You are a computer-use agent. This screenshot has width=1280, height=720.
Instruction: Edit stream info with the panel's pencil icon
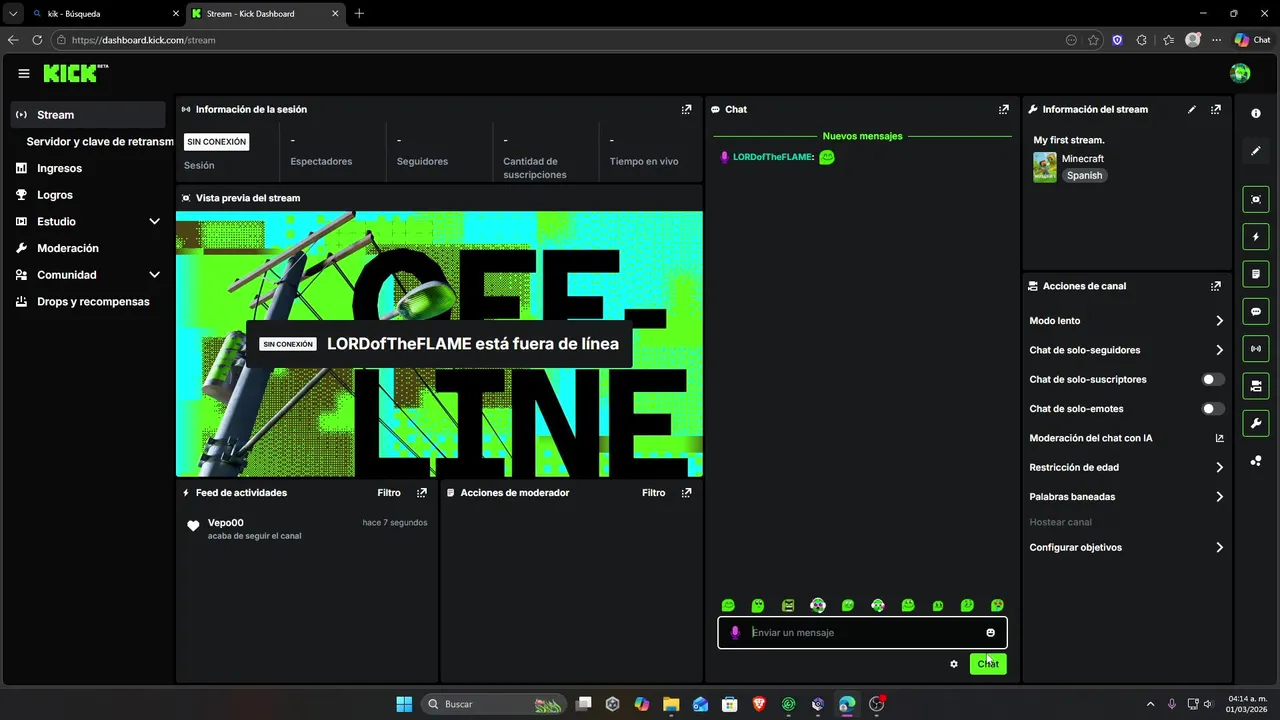tap(1191, 110)
